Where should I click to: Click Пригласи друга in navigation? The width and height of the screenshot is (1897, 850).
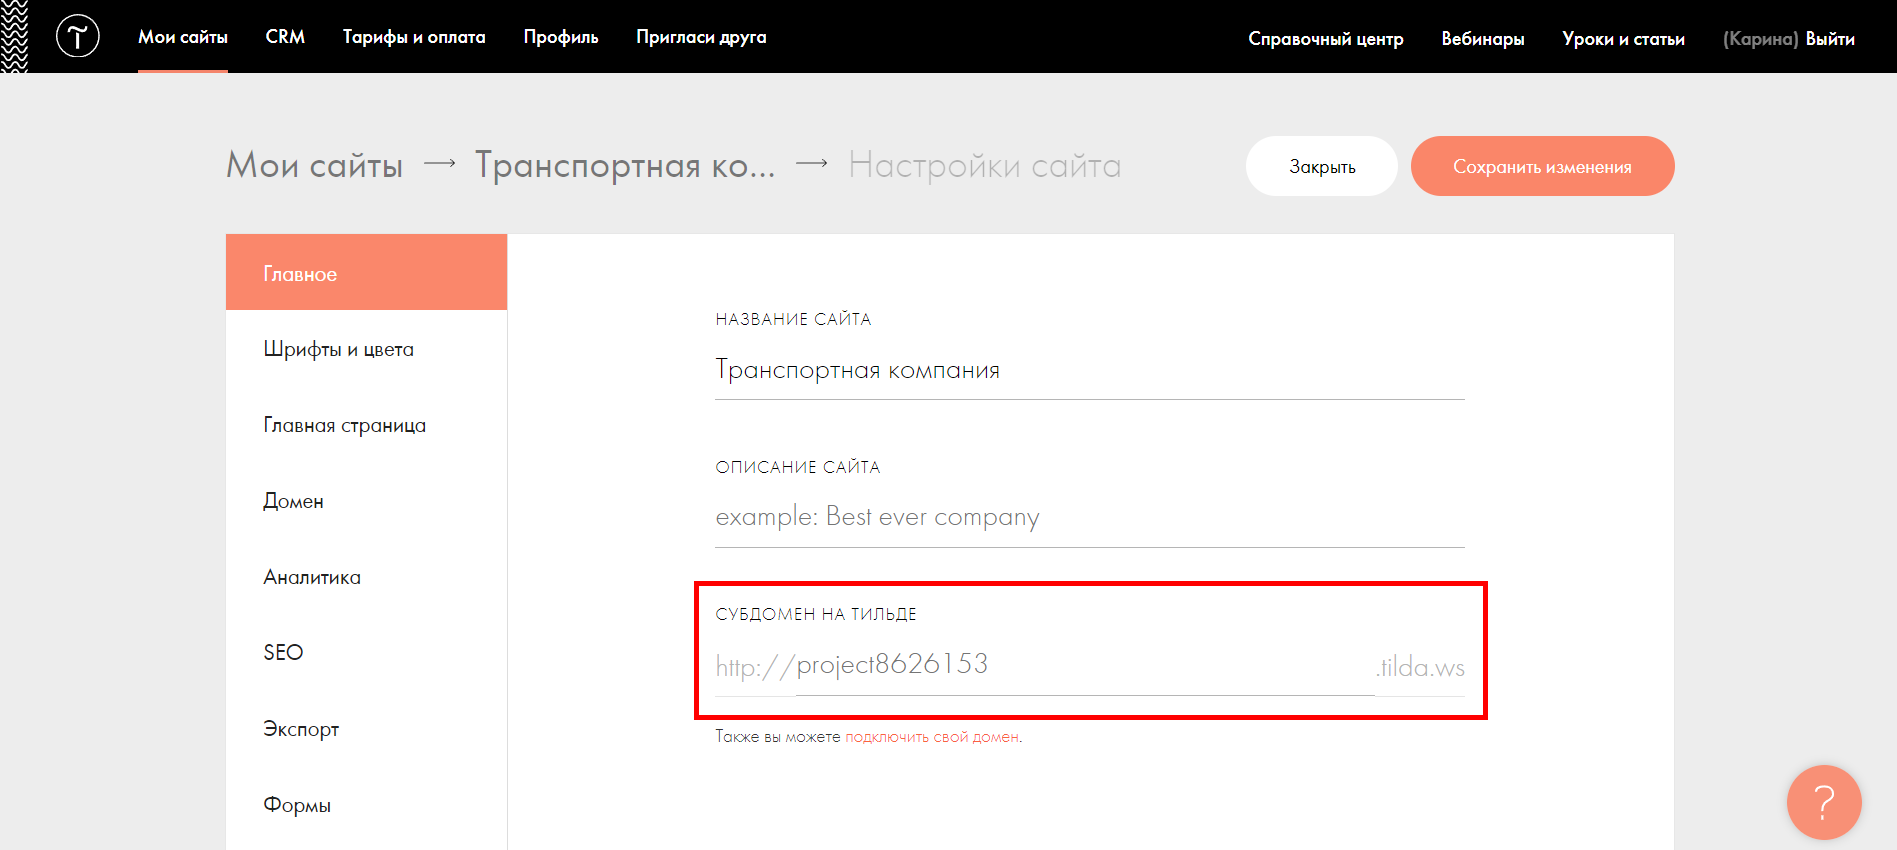(x=701, y=37)
